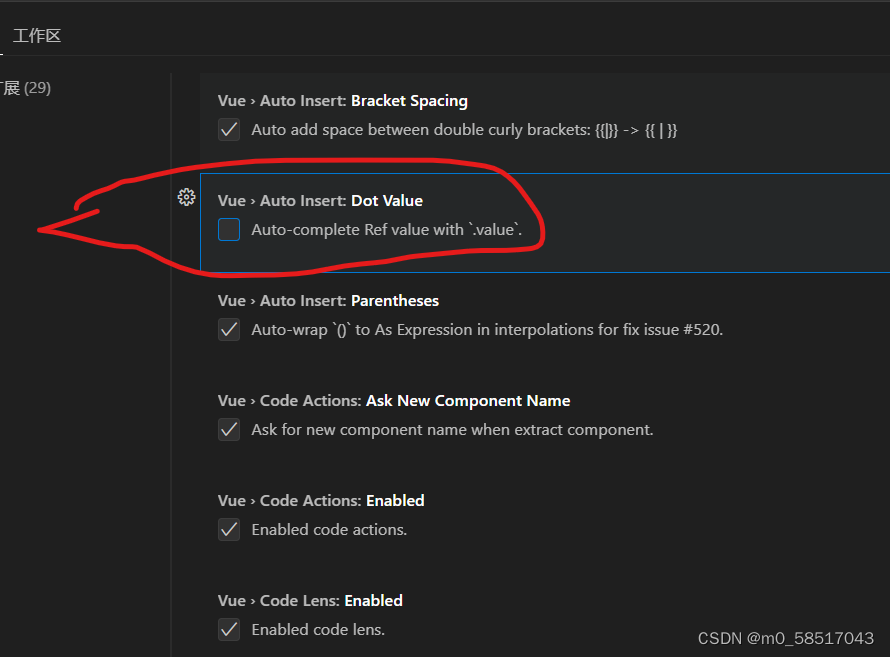The height and width of the screenshot is (657, 890).
Task: Switch to the 工作区 settings tab
Action: pos(37,35)
